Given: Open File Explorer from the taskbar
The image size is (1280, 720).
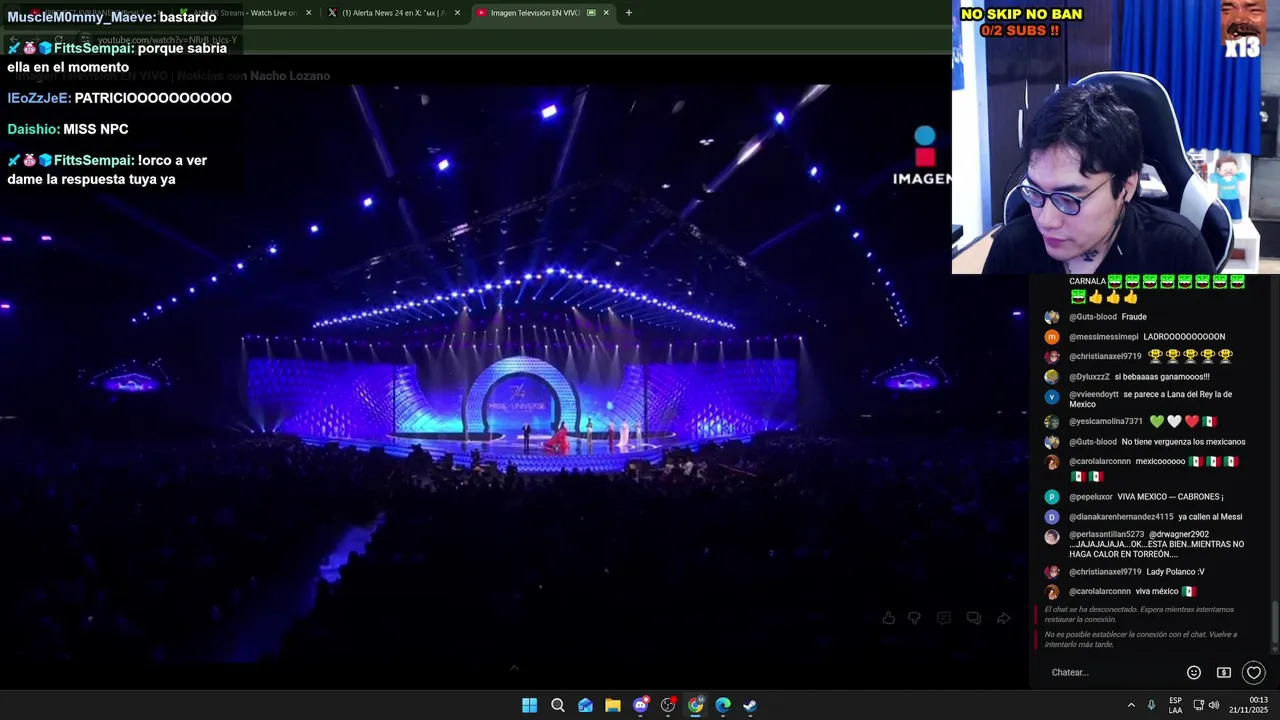Looking at the screenshot, I should (613, 705).
